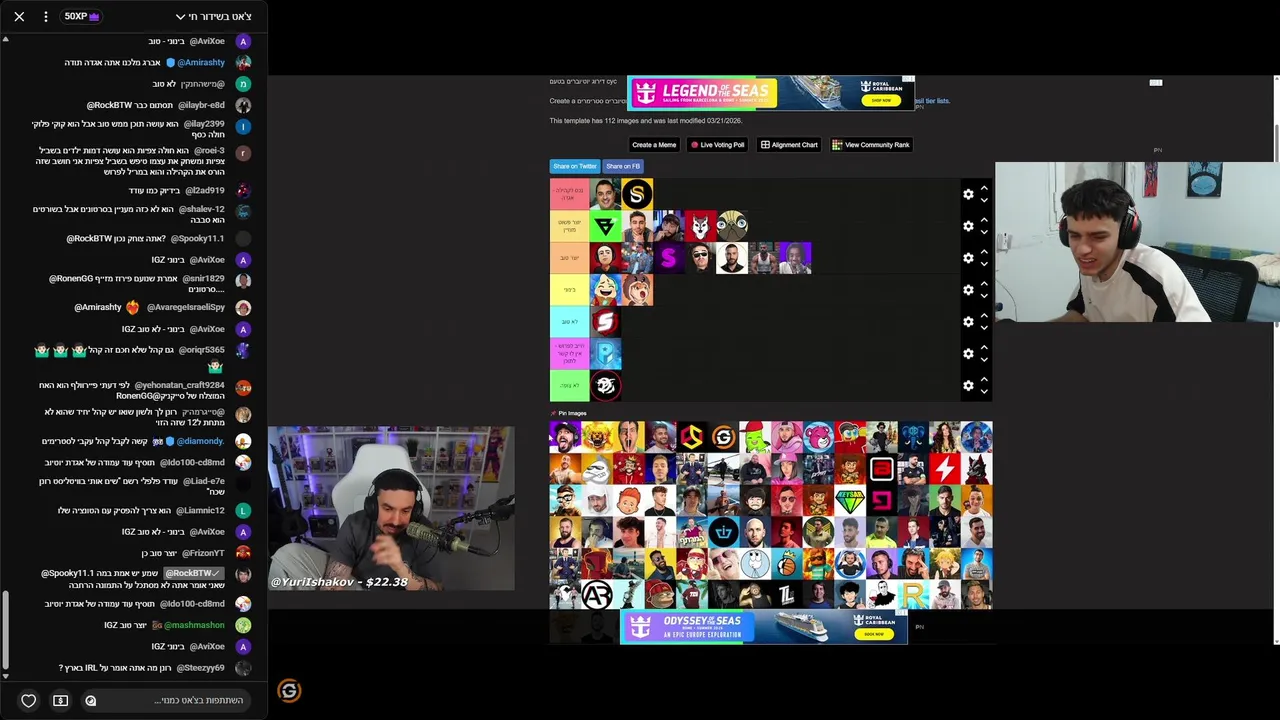Open settings gear for the pink tier row
This screenshot has height=720, width=1280.
pos(968,354)
